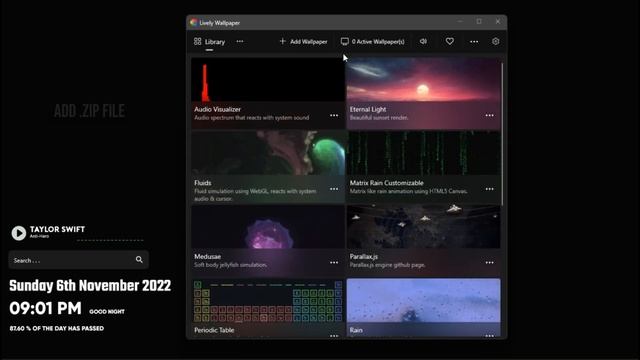
Task: Click the 'Soft body jellyfish simulation.' description
Action: [x=231, y=265]
